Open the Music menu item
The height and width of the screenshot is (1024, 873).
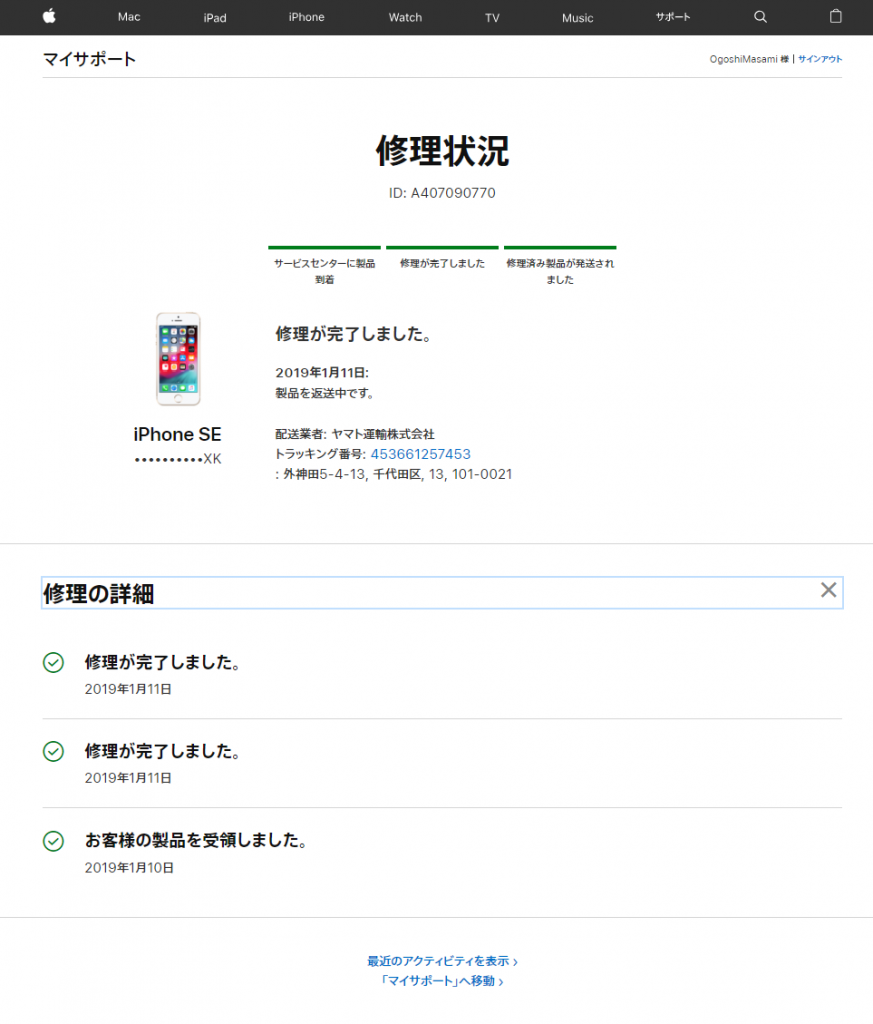click(x=577, y=18)
